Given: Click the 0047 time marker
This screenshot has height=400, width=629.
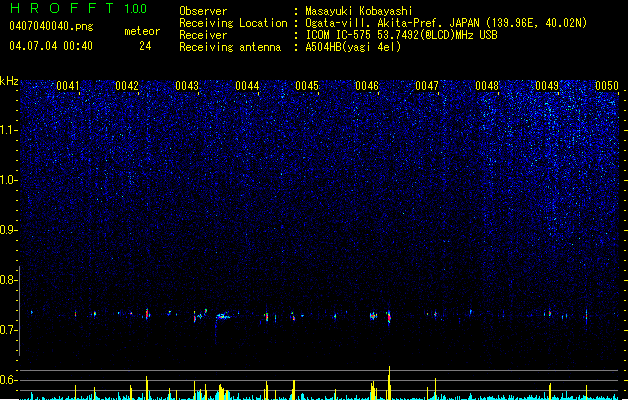Looking at the screenshot, I should click(x=427, y=86).
